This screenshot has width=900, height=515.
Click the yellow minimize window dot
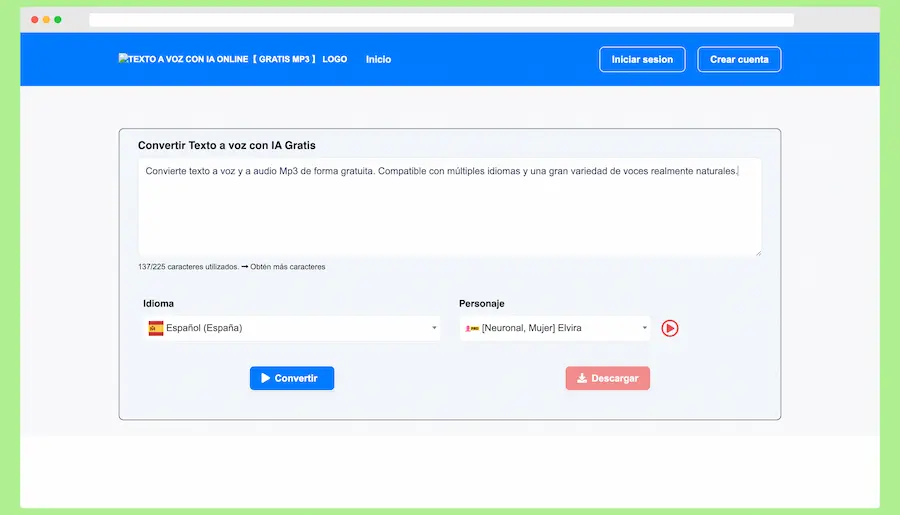tap(46, 20)
